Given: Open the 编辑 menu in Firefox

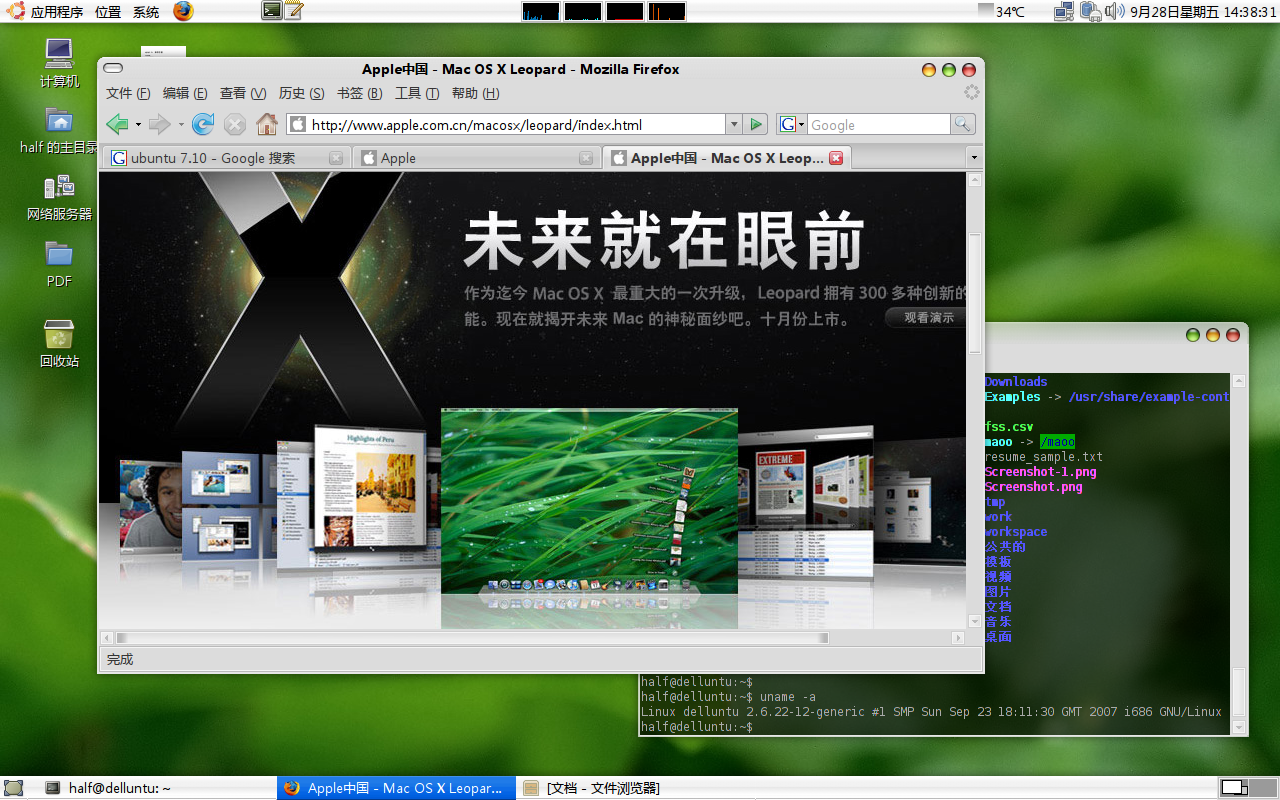Looking at the screenshot, I should (x=185, y=93).
